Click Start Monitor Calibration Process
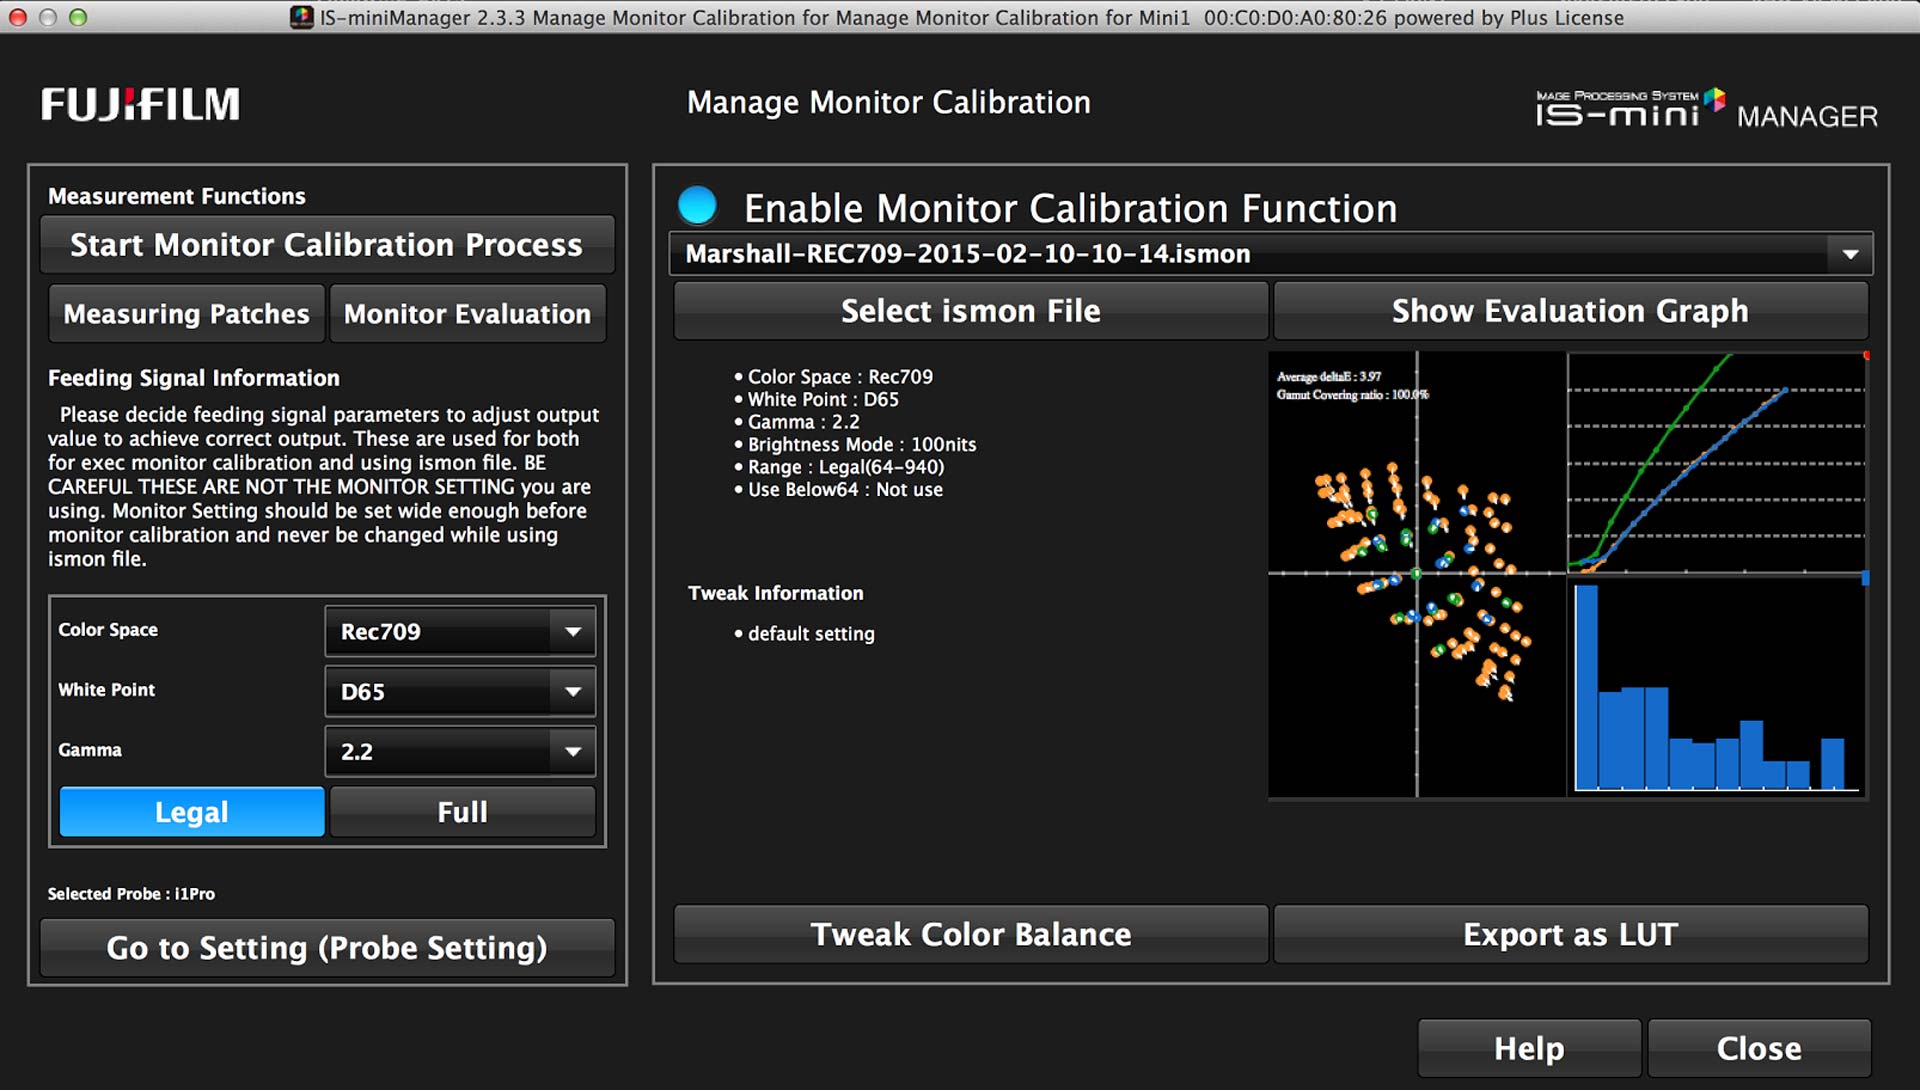Screen dimensions: 1920x1090 pyautogui.click(x=327, y=245)
